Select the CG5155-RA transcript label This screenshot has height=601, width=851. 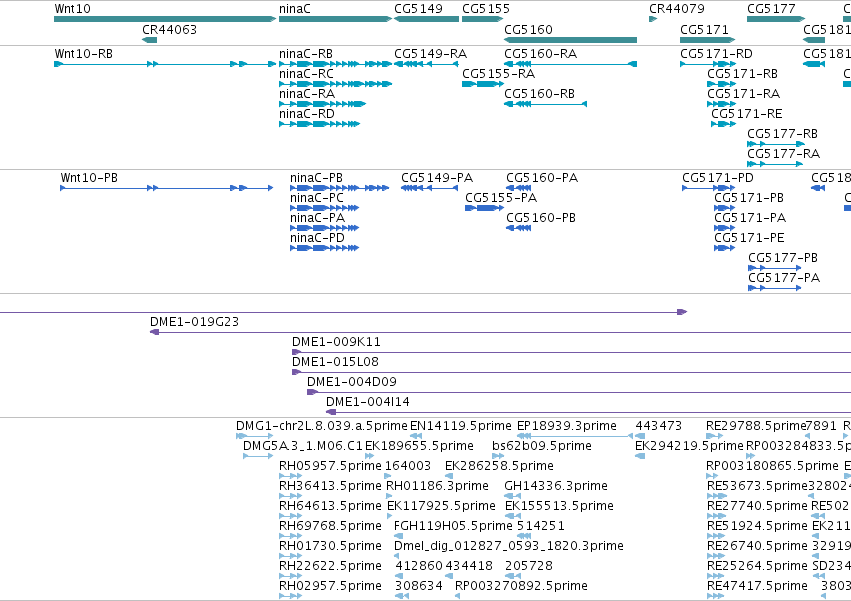click(498, 73)
